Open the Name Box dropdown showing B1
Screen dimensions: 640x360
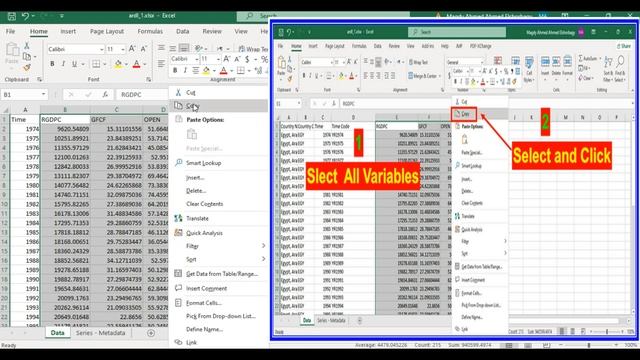click(43, 95)
